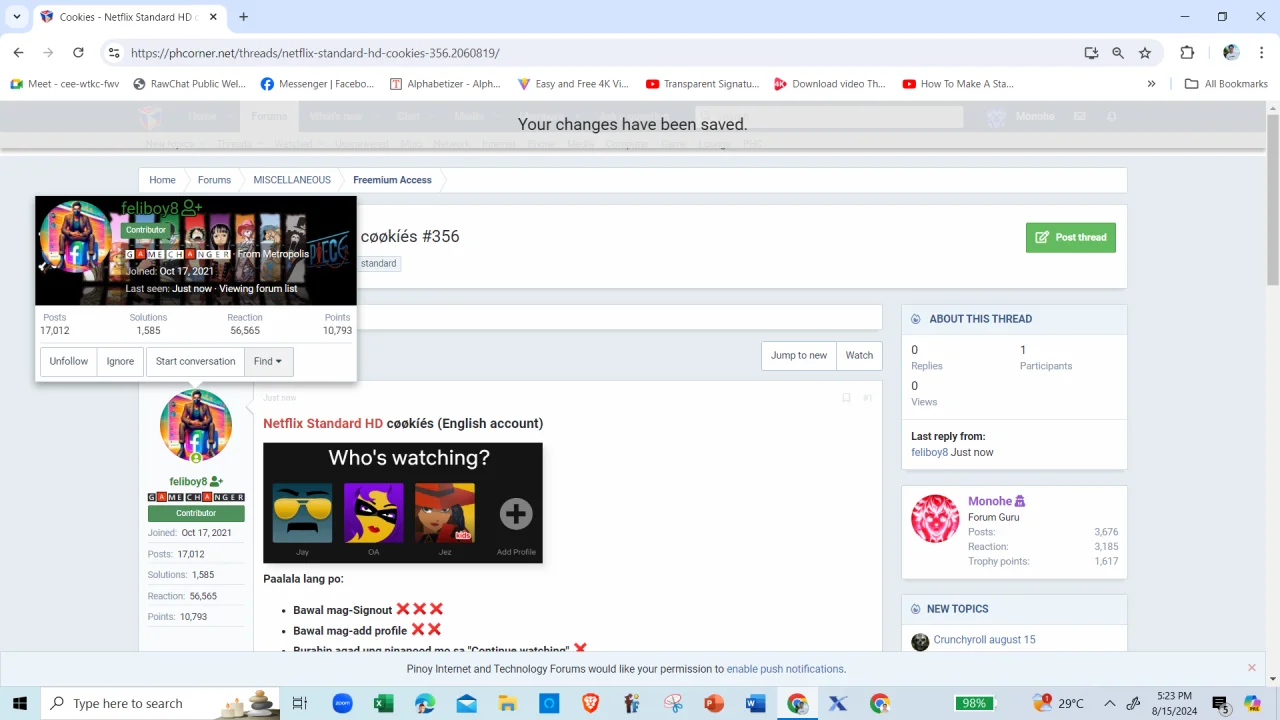Viewport: 1280px width, 720px height.
Task: Open the Find dropdown in profile popup
Action: (268, 361)
